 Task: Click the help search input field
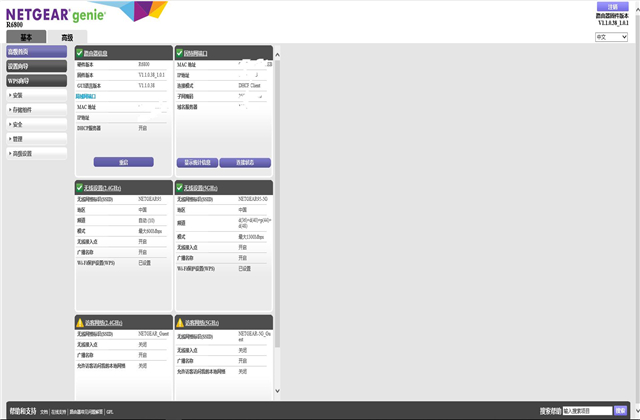point(587,410)
